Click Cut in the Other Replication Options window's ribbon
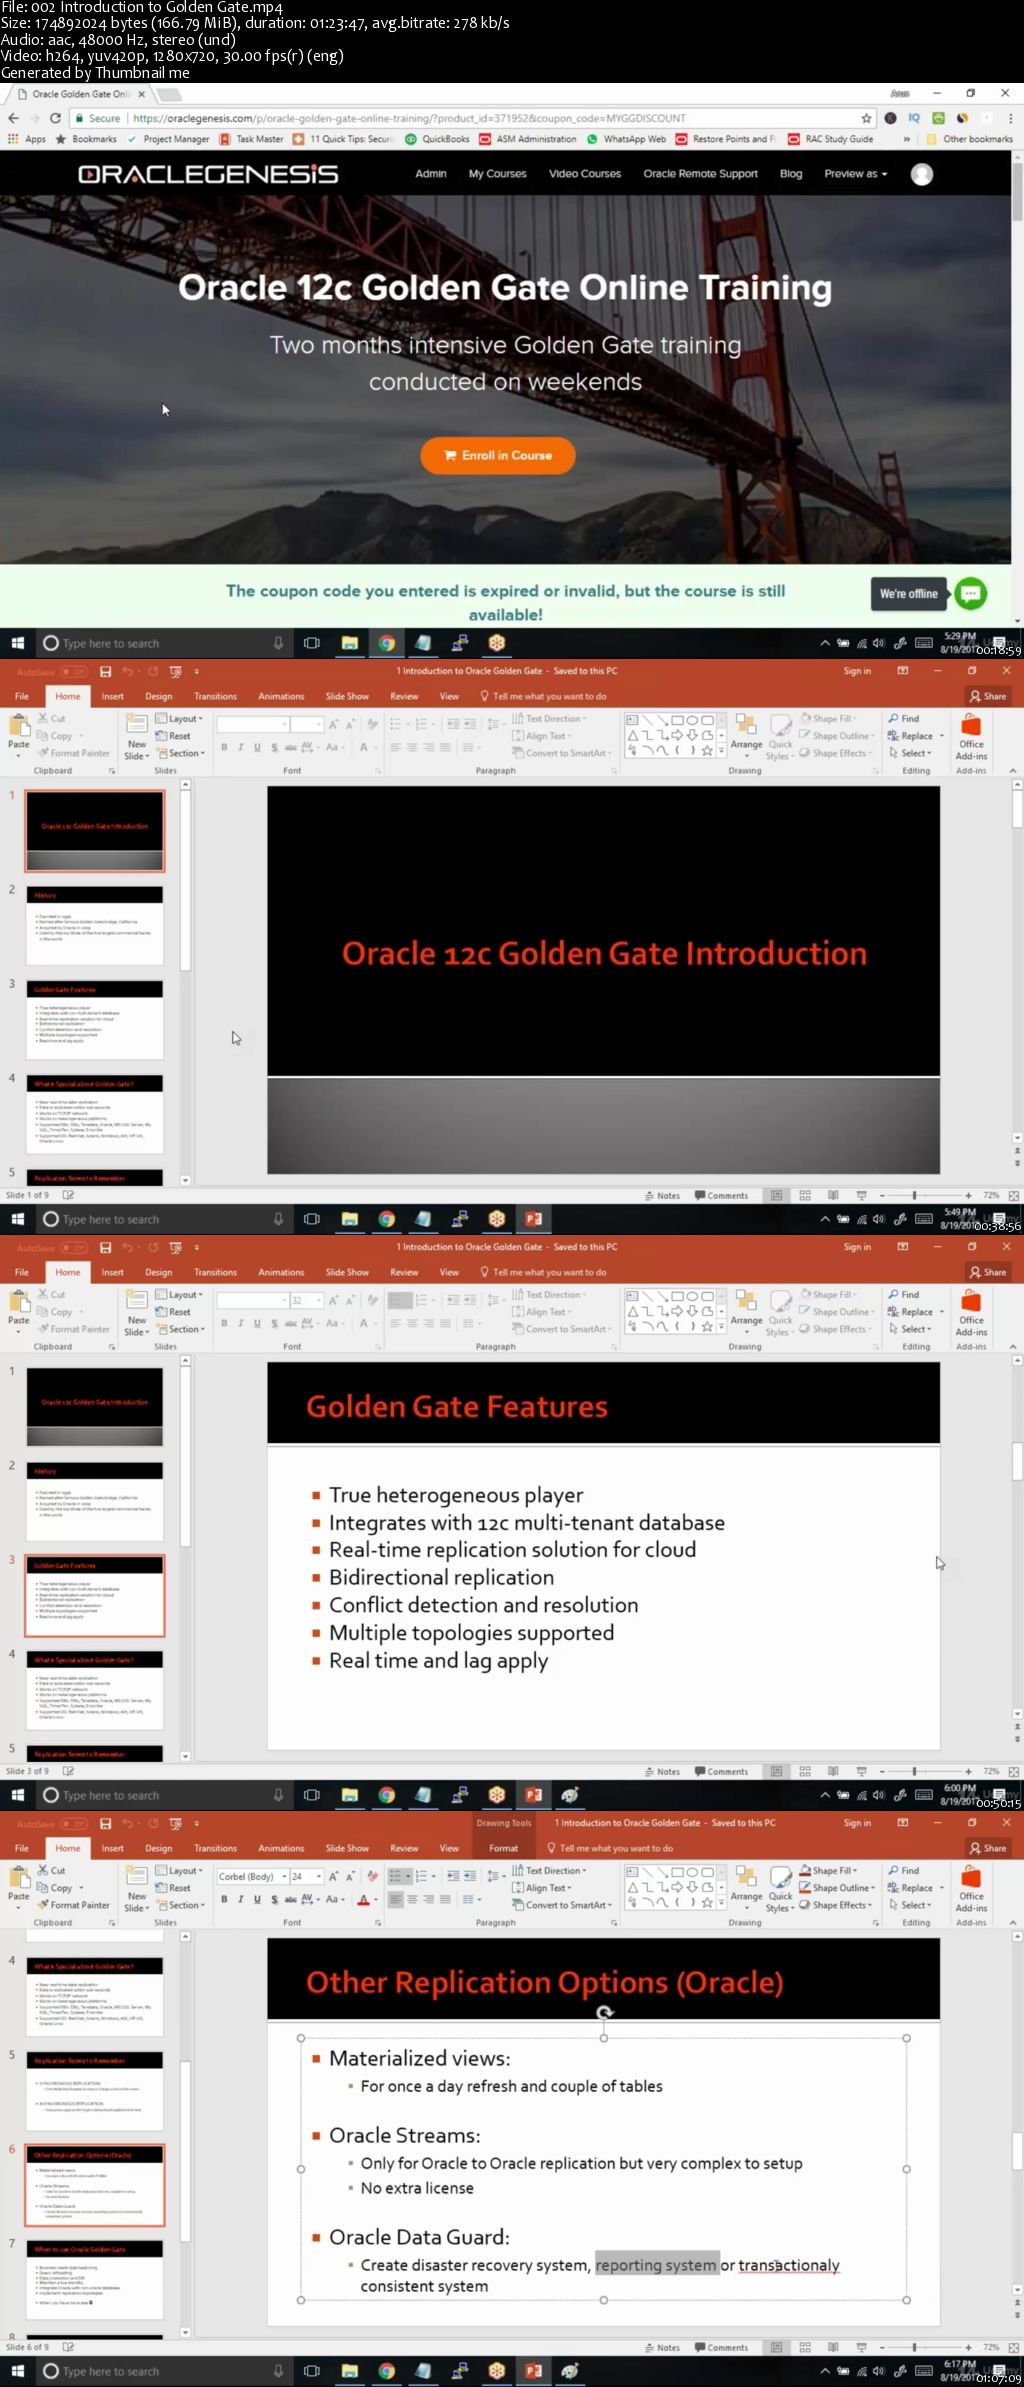 pos(52,1870)
